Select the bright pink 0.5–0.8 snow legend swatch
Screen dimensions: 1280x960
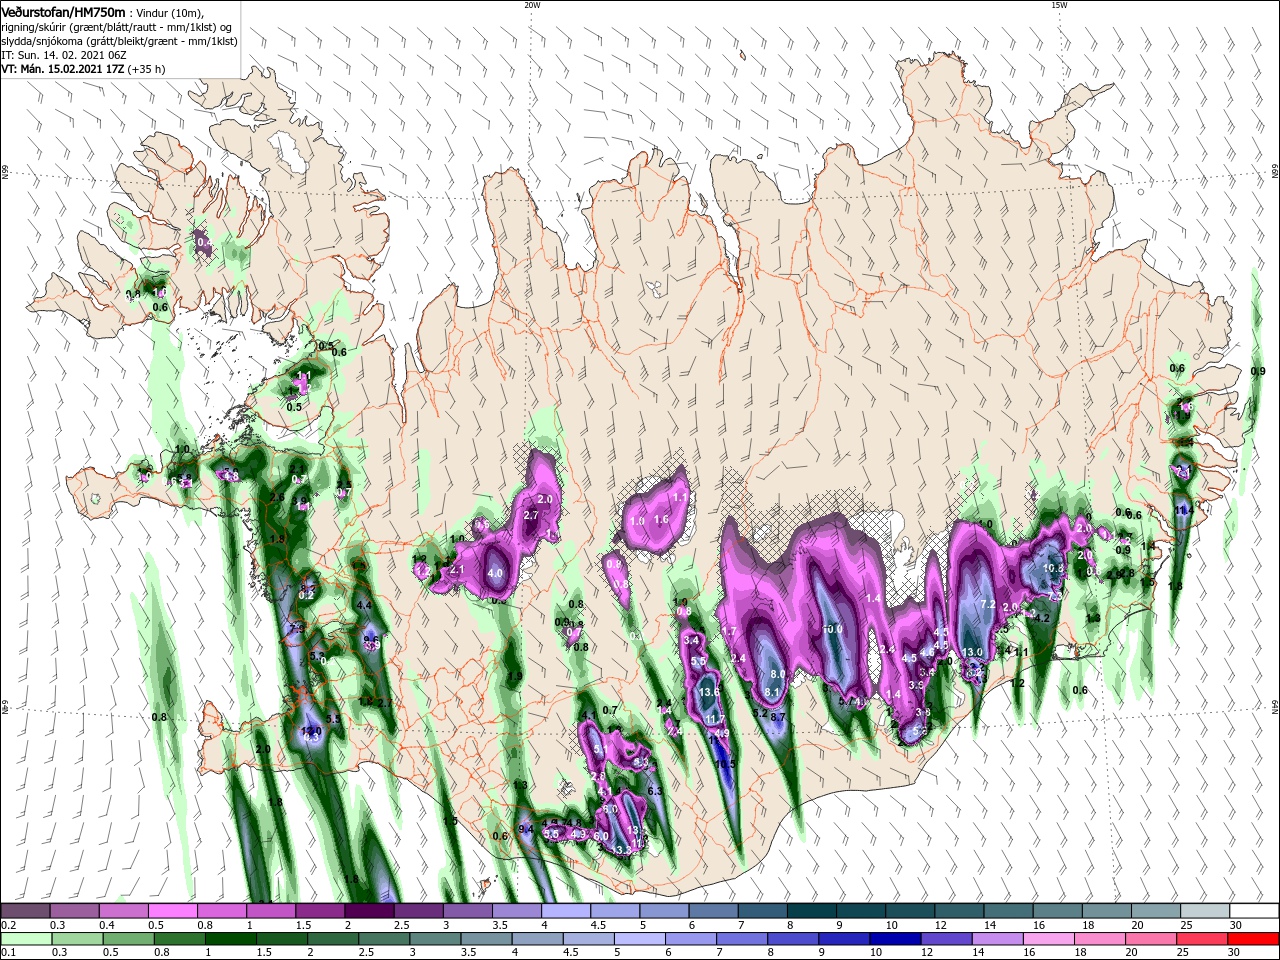pyautogui.click(x=172, y=911)
